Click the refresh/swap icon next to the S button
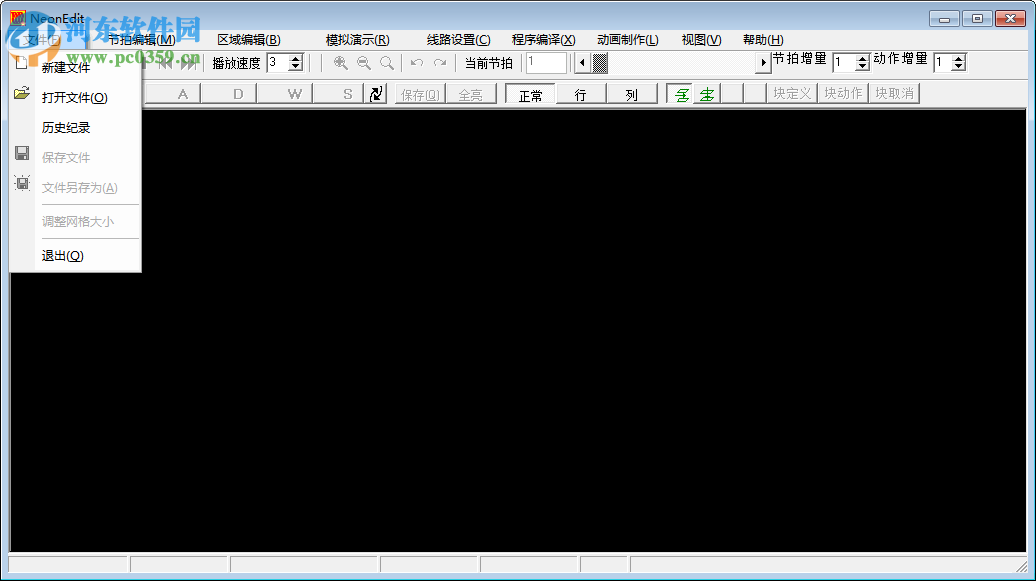This screenshot has height=581, width=1036. pos(376,92)
